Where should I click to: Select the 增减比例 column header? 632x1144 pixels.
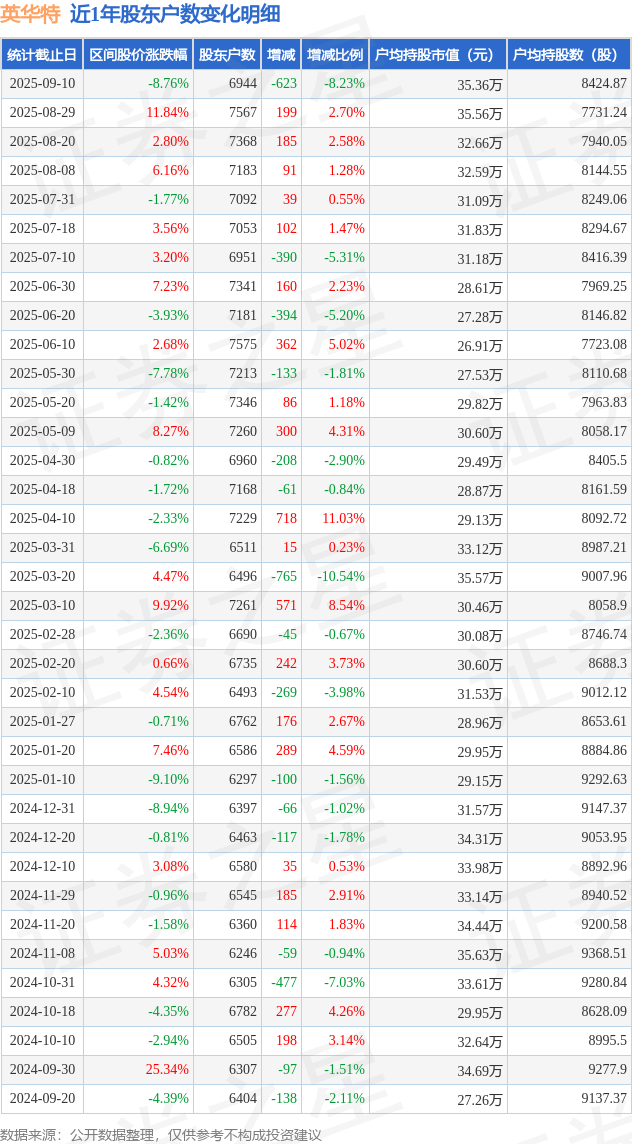(x=335, y=55)
